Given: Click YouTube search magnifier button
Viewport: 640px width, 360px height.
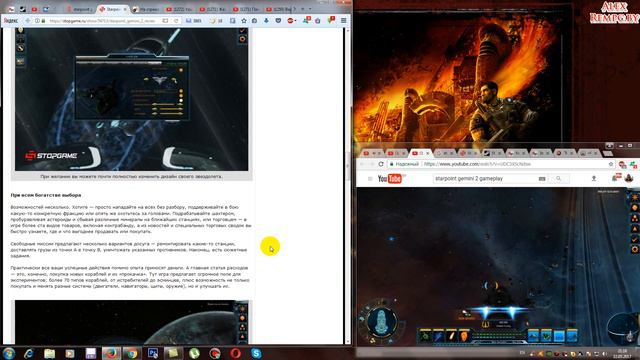Looking at the screenshot, I should (558, 179).
